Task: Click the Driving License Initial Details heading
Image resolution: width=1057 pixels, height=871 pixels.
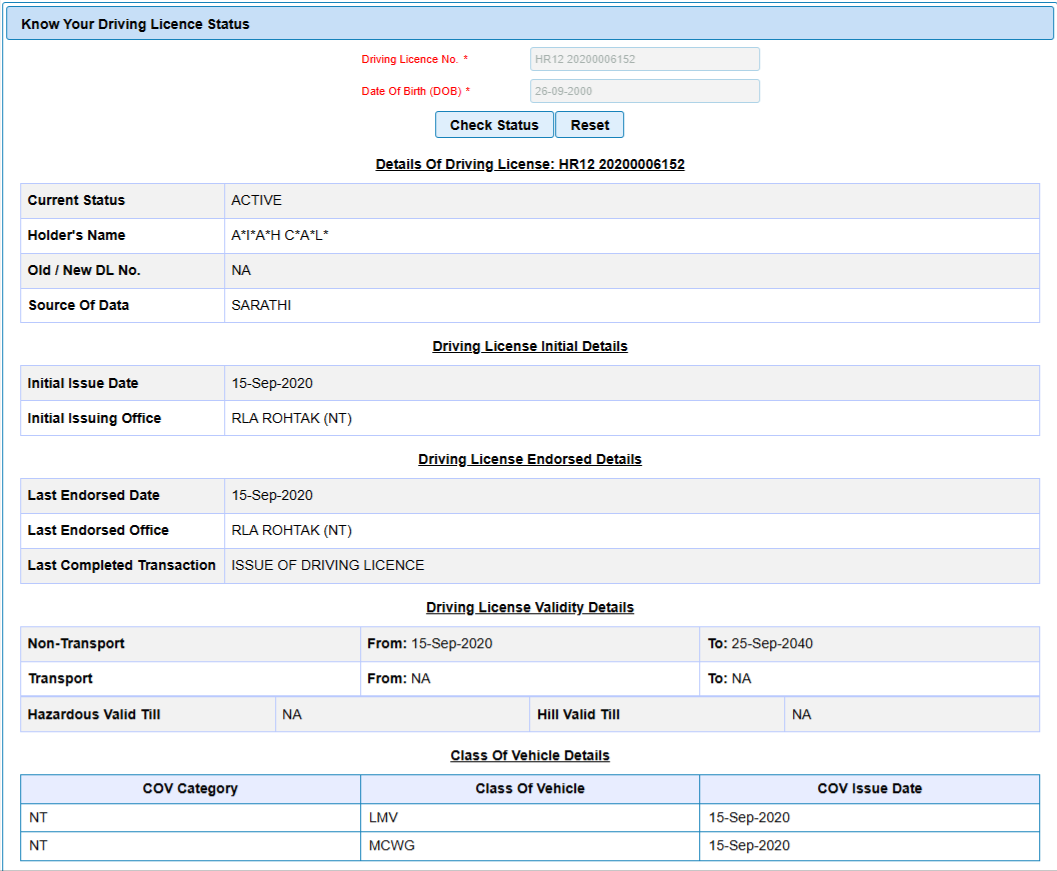Action: [530, 346]
